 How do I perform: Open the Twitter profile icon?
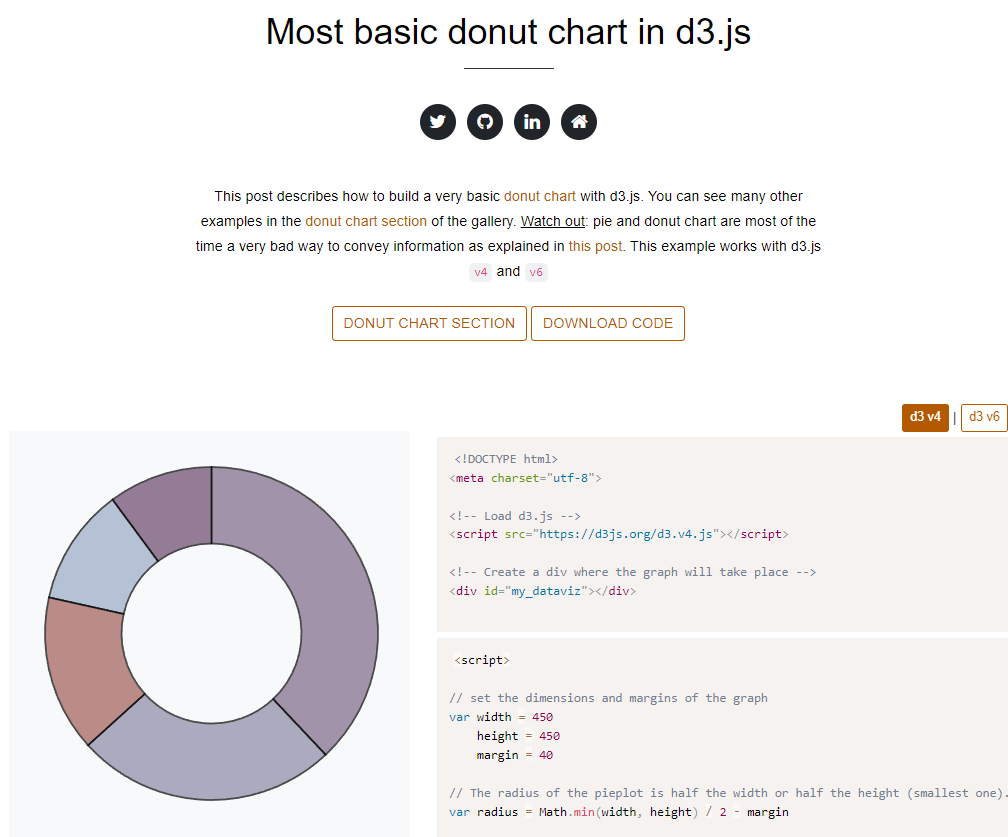click(x=437, y=121)
